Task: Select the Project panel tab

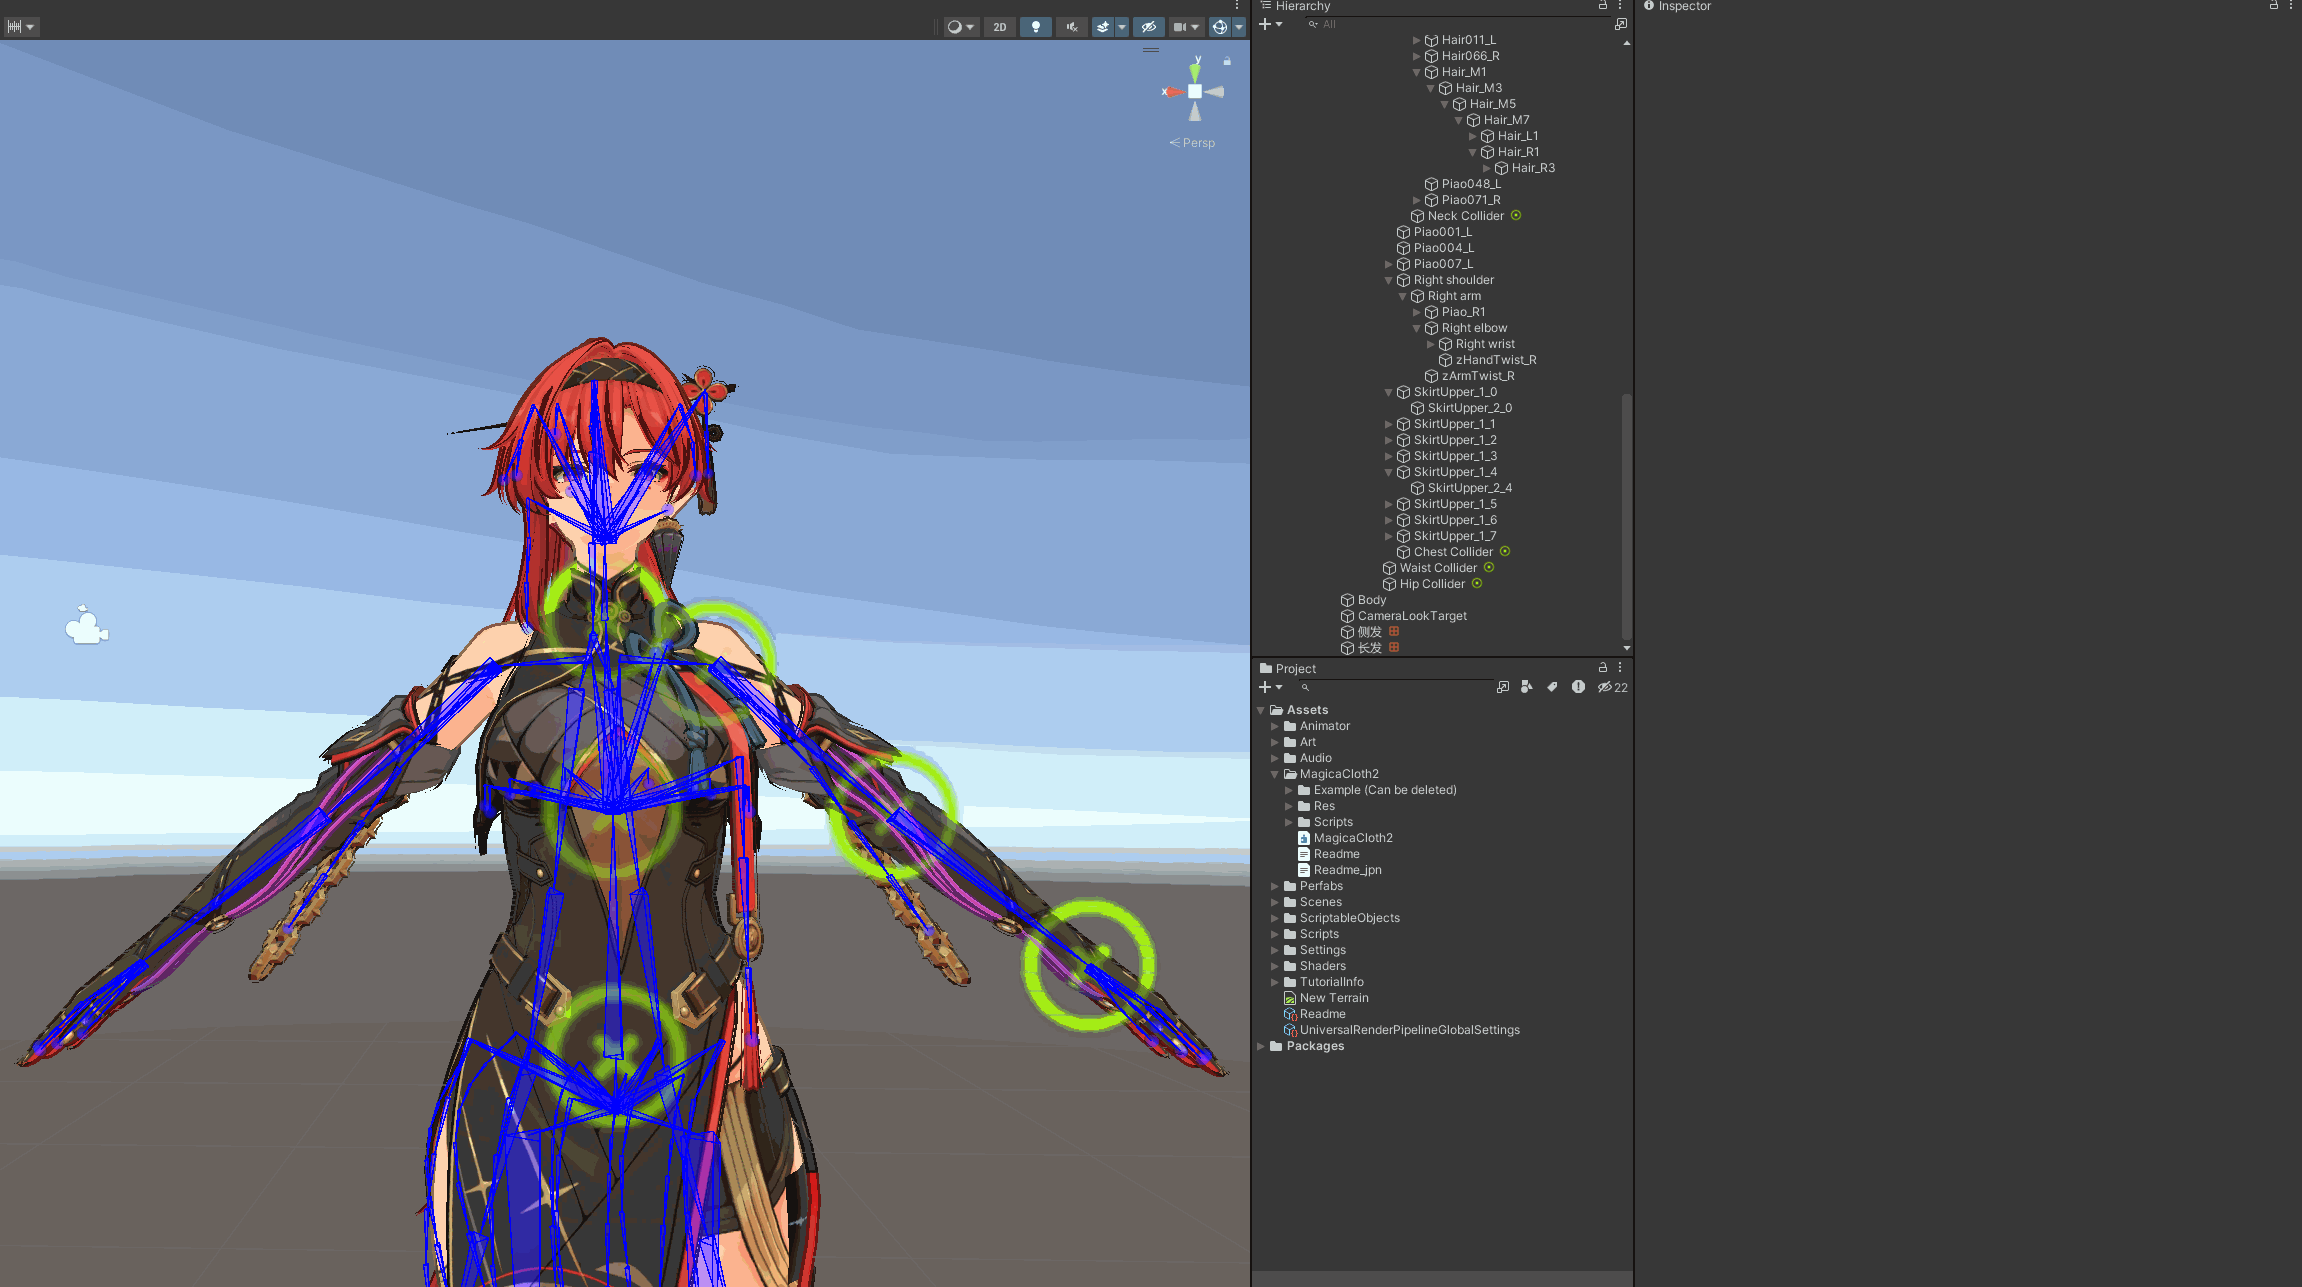Action: (x=1288, y=668)
